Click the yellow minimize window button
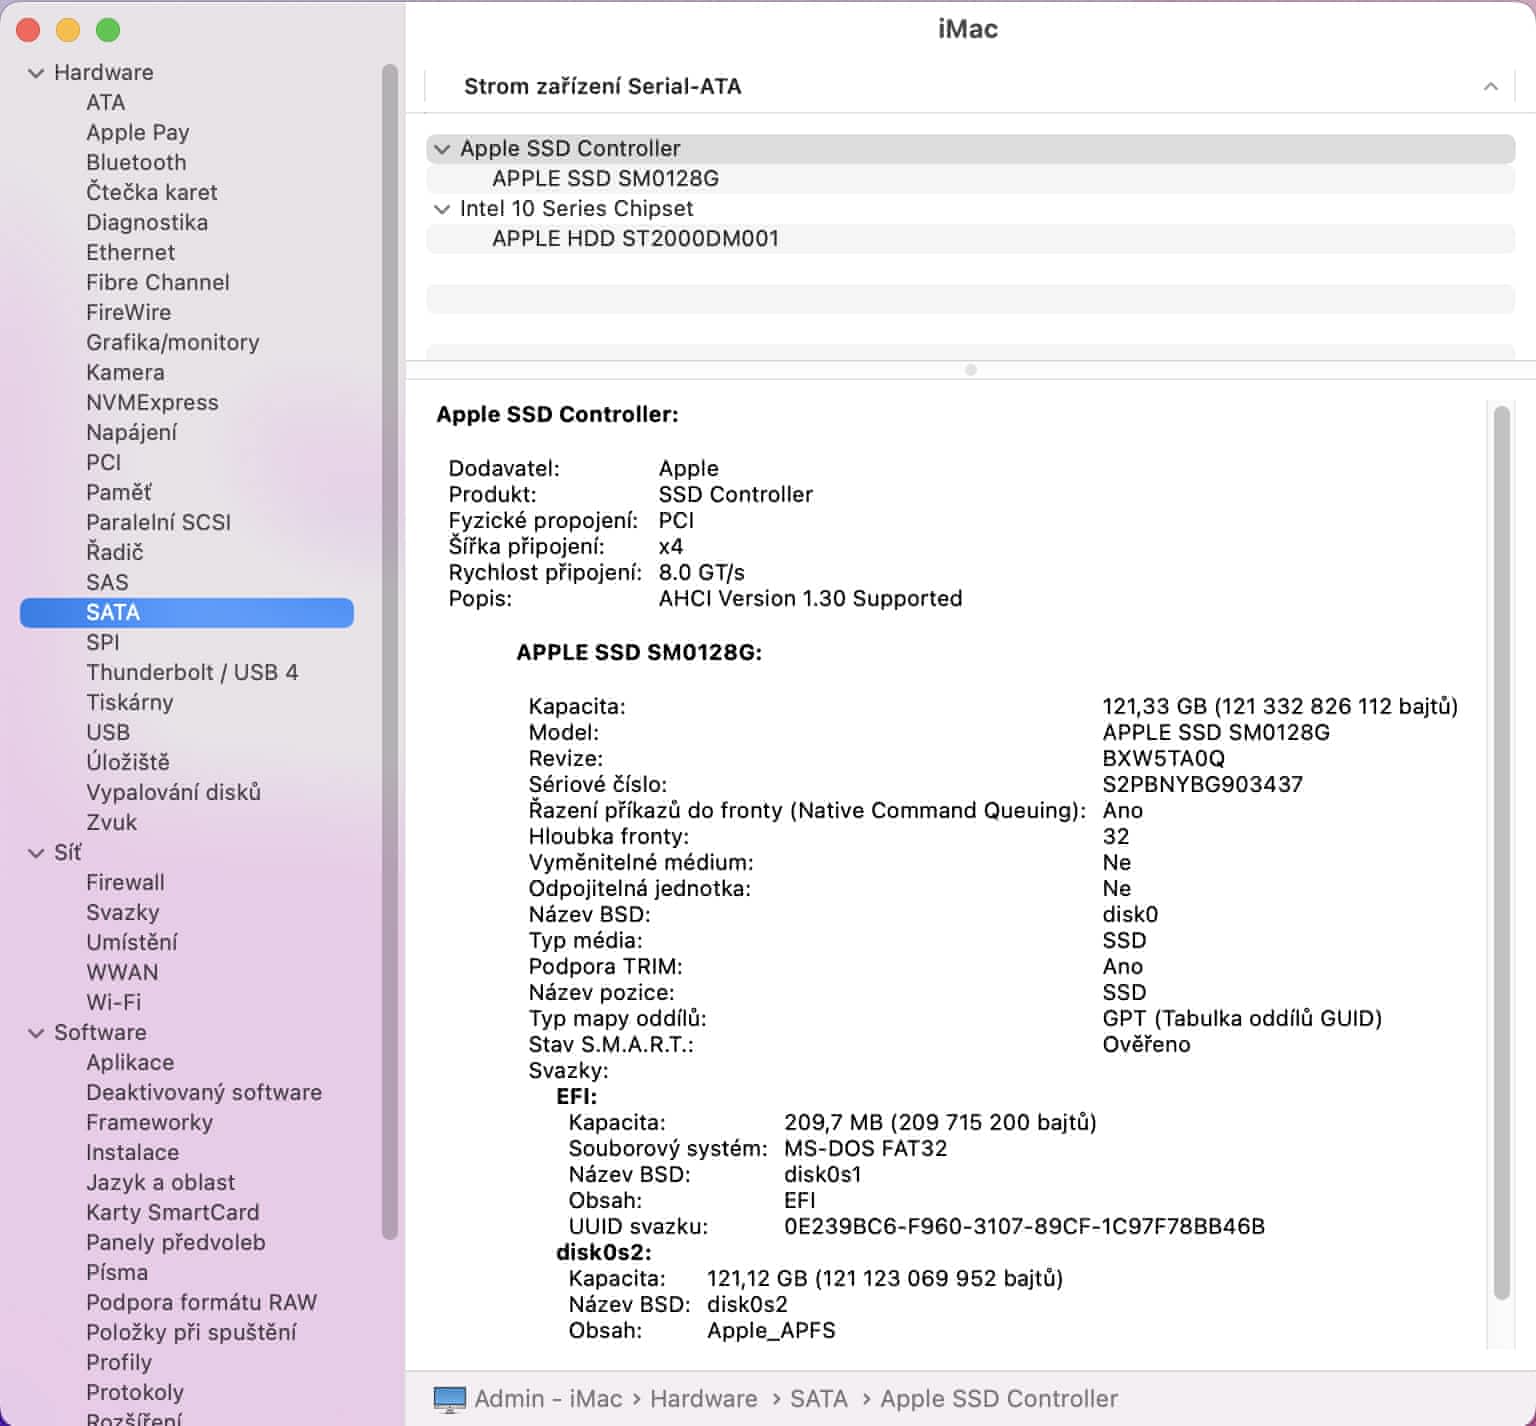The width and height of the screenshot is (1536, 1426). tap(68, 31)
